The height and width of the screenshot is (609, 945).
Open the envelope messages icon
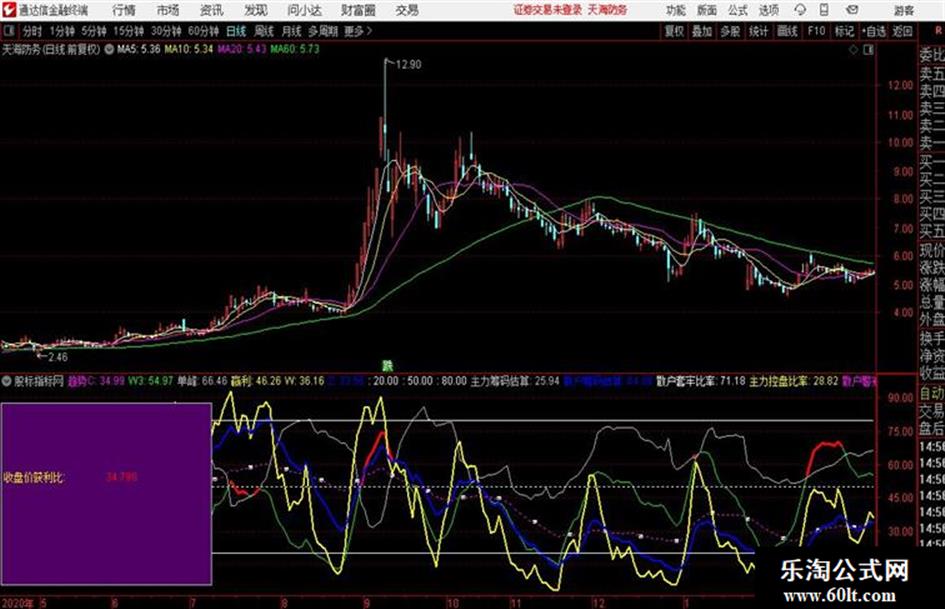[x=852, y=10]
